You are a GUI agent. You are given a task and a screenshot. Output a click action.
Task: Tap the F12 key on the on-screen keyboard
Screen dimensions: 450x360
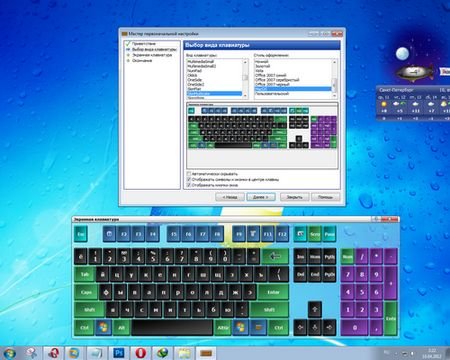[x=282, y=234]
